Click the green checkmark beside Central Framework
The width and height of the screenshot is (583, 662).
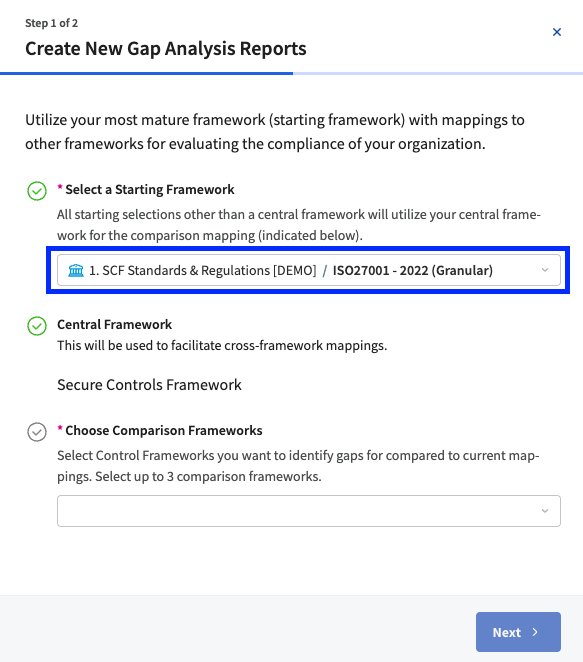coord(37,326)
